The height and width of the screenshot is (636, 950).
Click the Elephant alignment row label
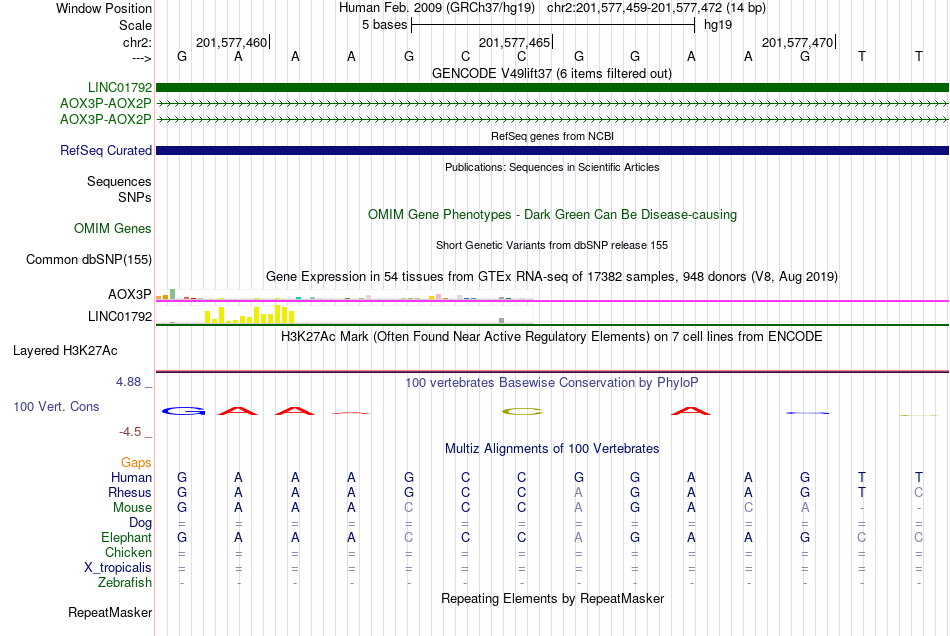[127, 537]
